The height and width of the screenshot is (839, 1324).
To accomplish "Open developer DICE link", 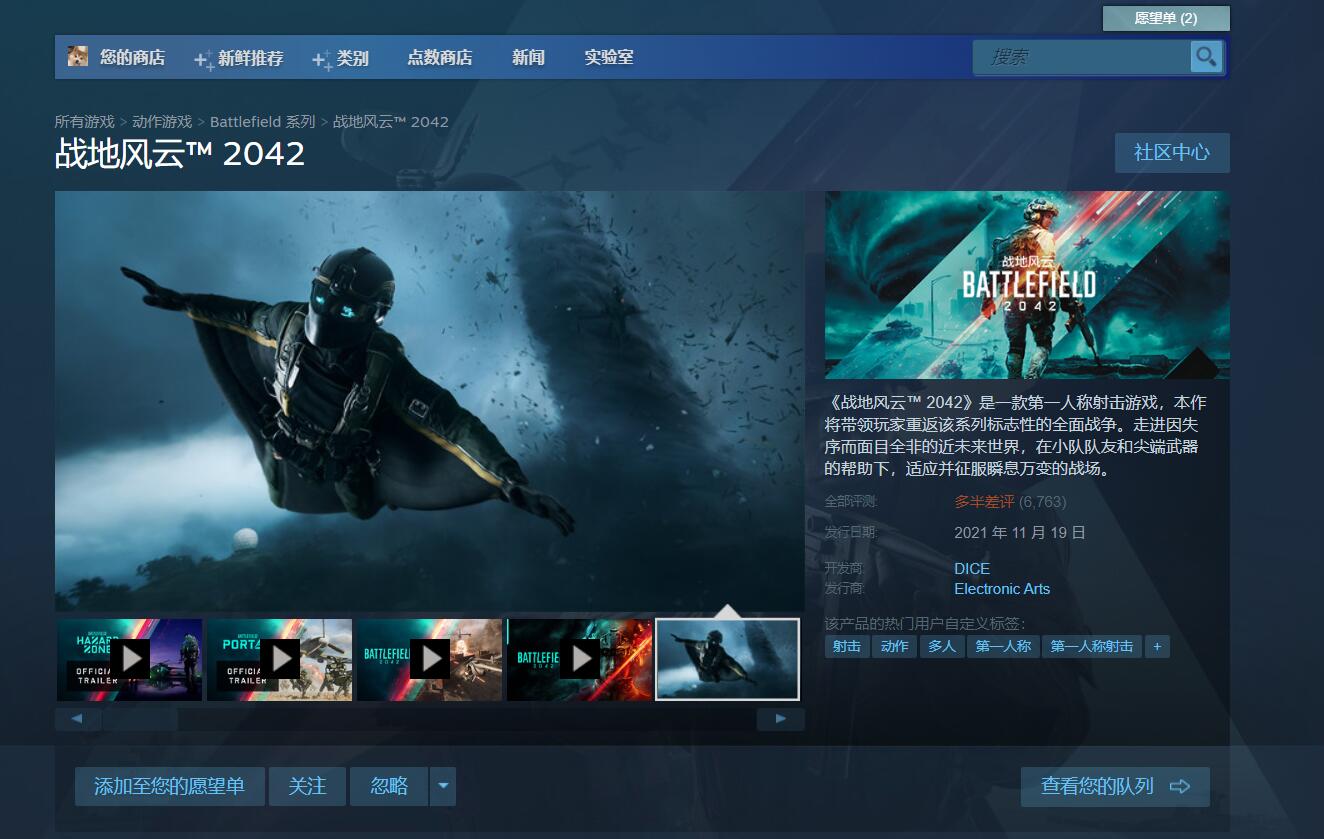I will point(972,568).
